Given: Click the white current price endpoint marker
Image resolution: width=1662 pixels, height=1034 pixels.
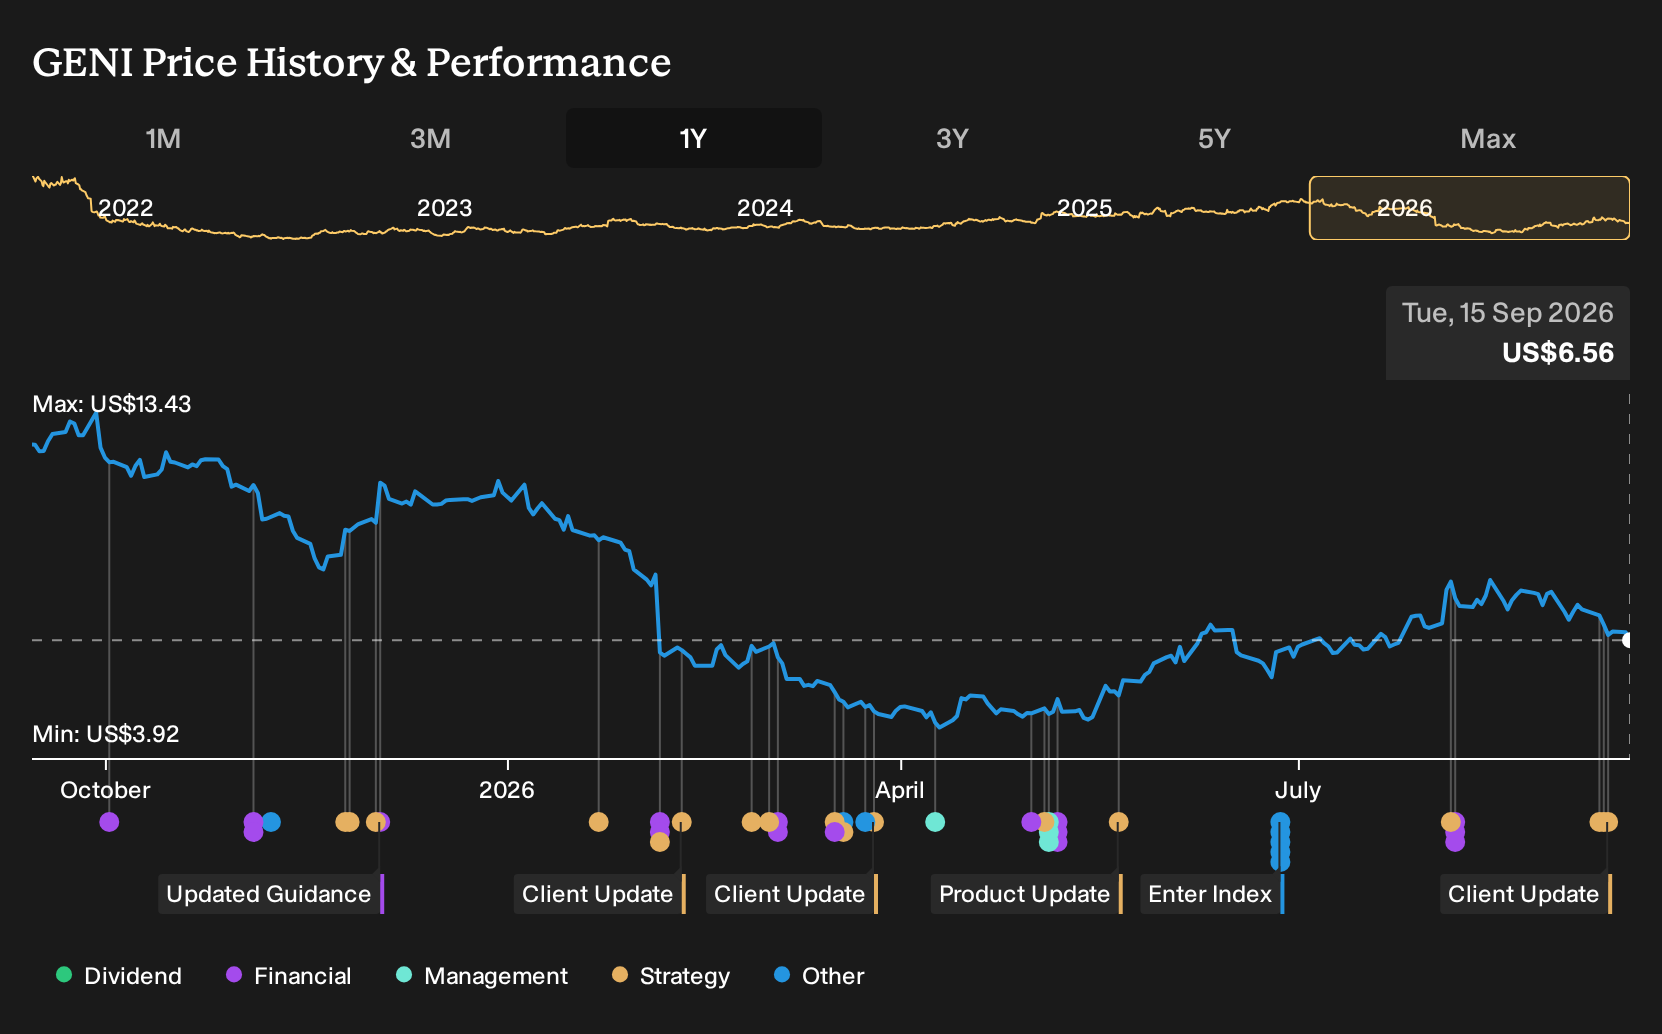Looking at the screenshot, I should (1628, 640).
